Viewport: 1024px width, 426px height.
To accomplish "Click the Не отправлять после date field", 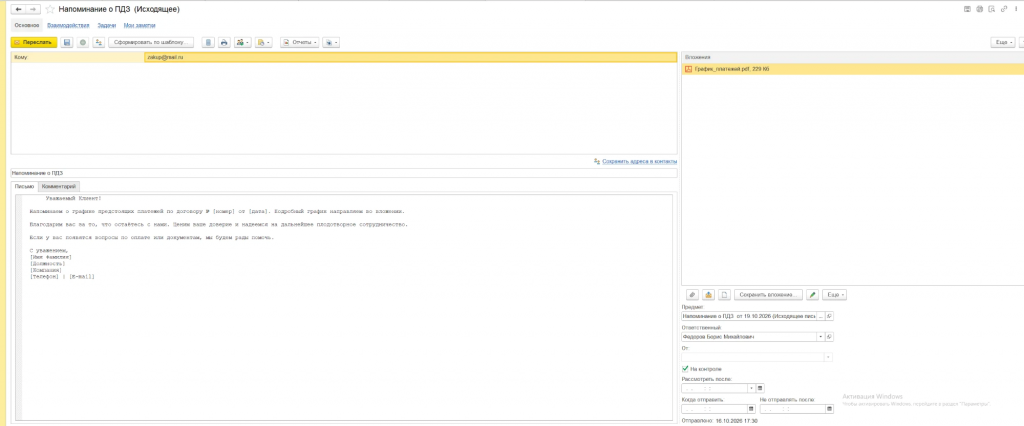I will click(x=793, y=409).
